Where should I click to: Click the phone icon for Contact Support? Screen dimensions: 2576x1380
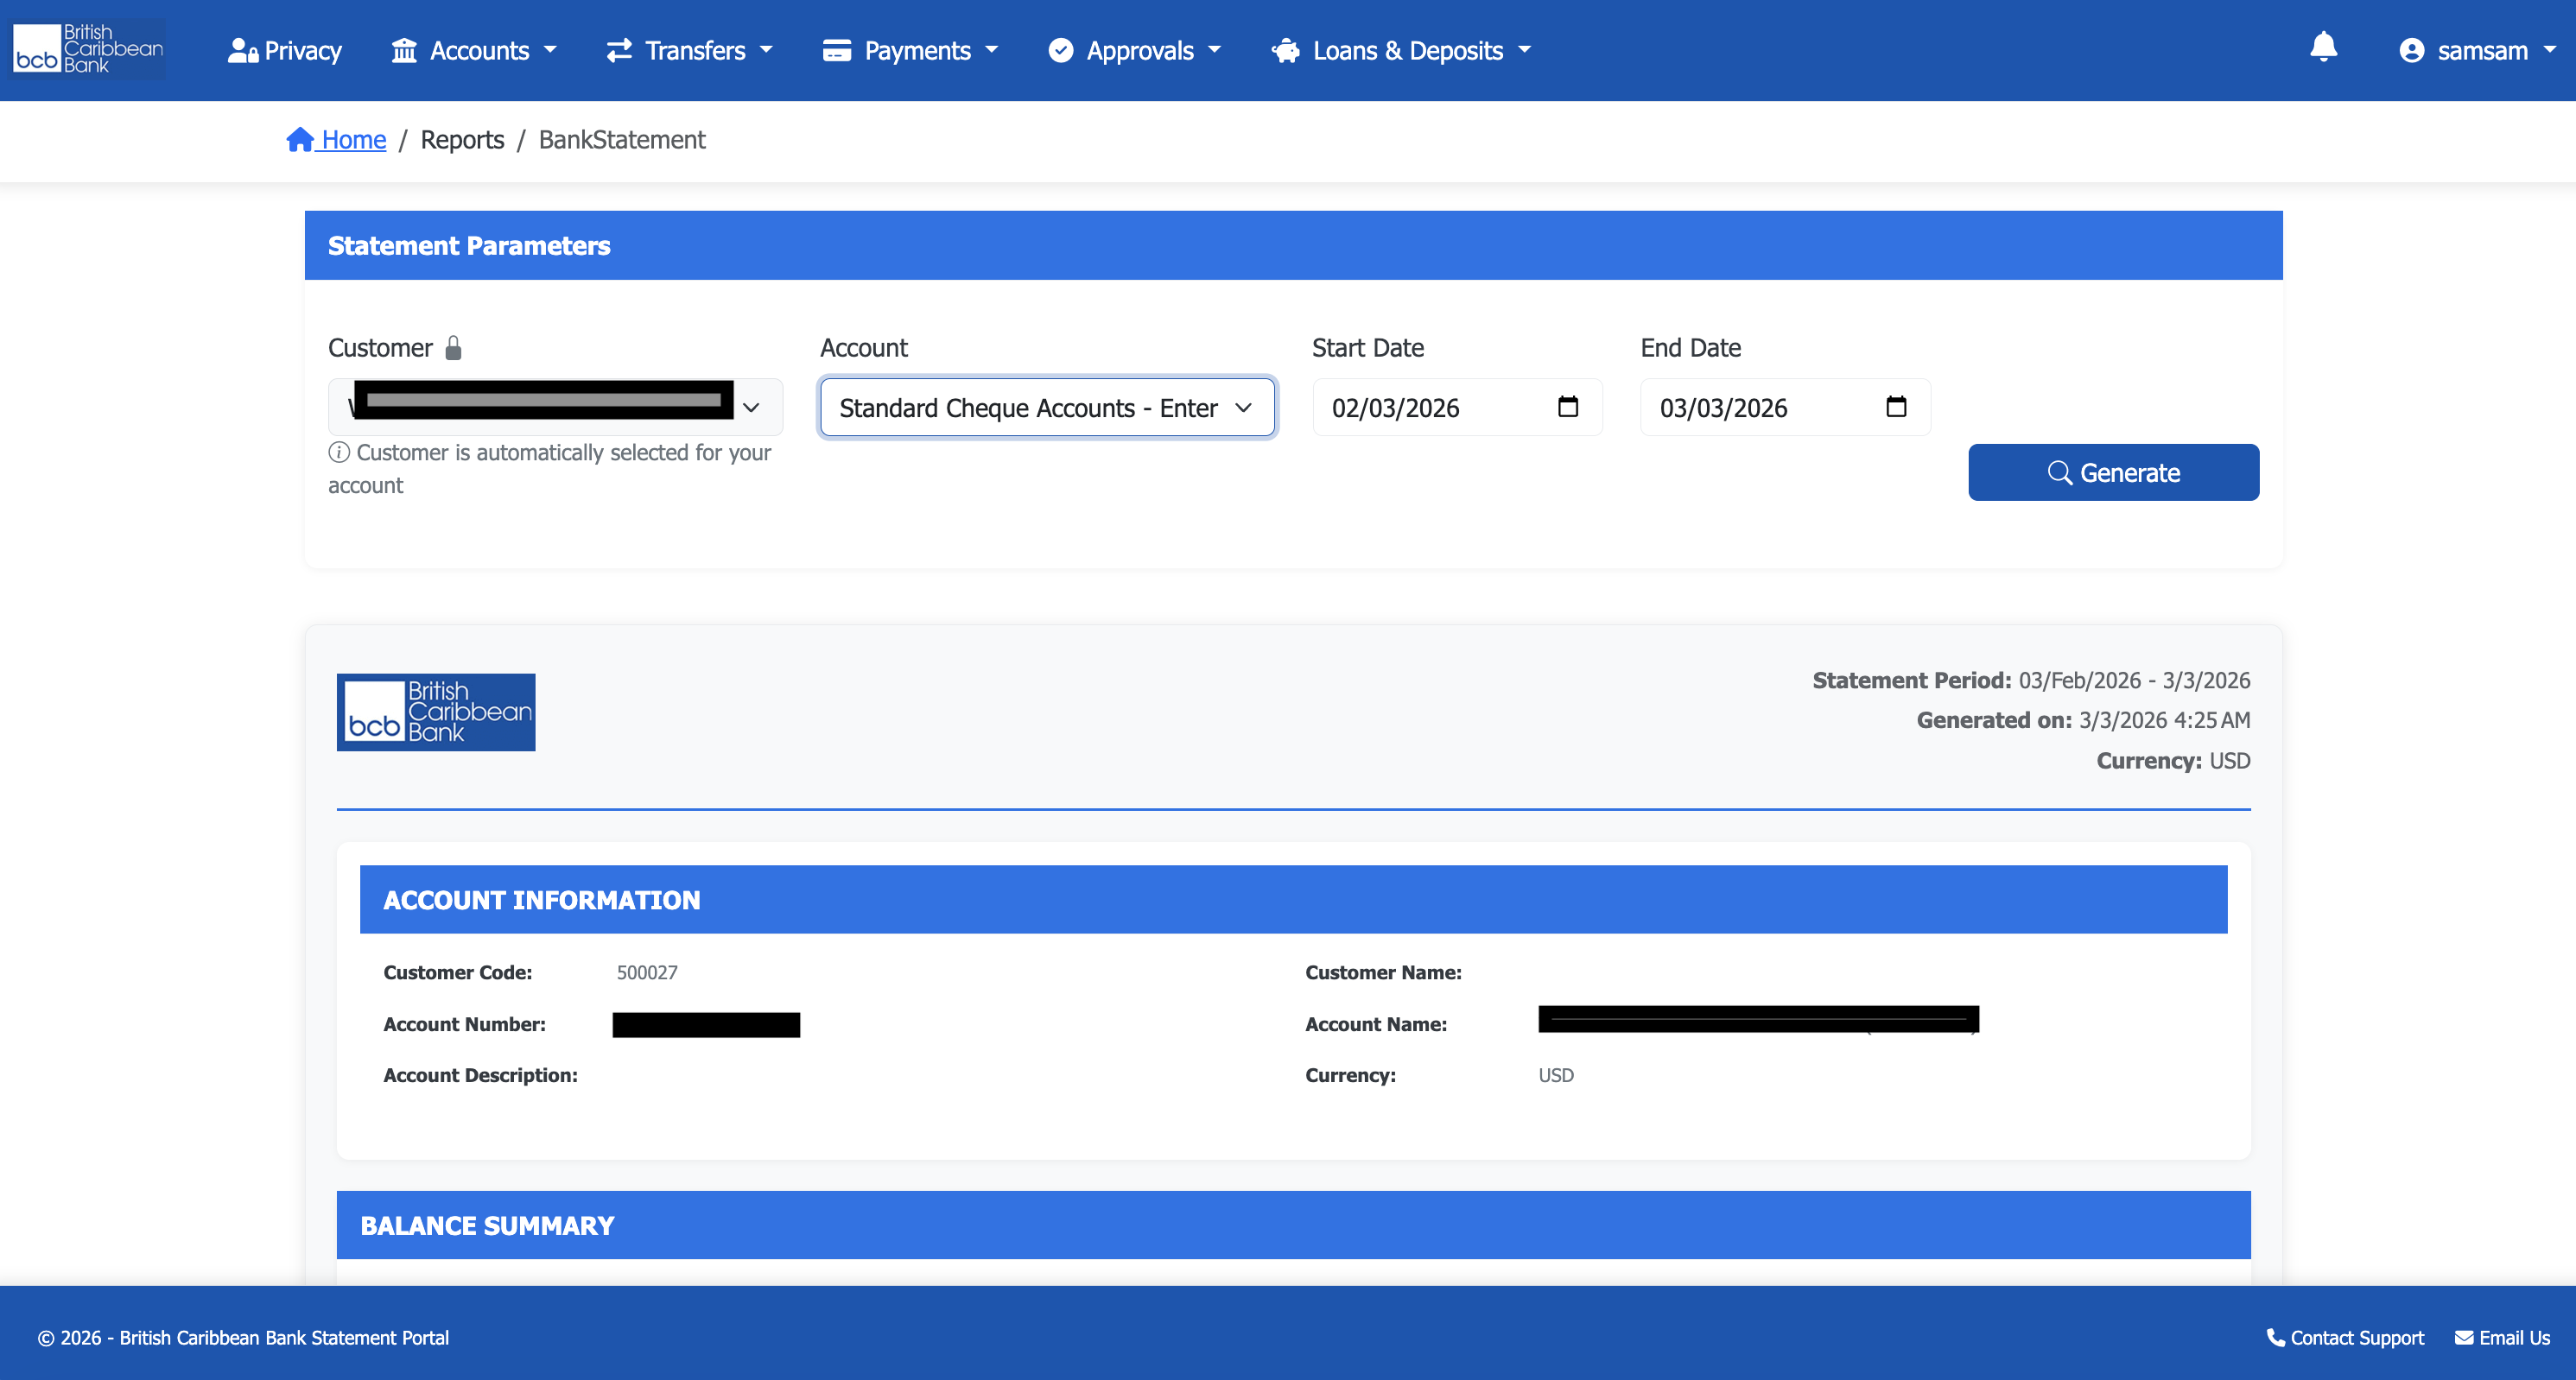[x=2275, y=1337]
